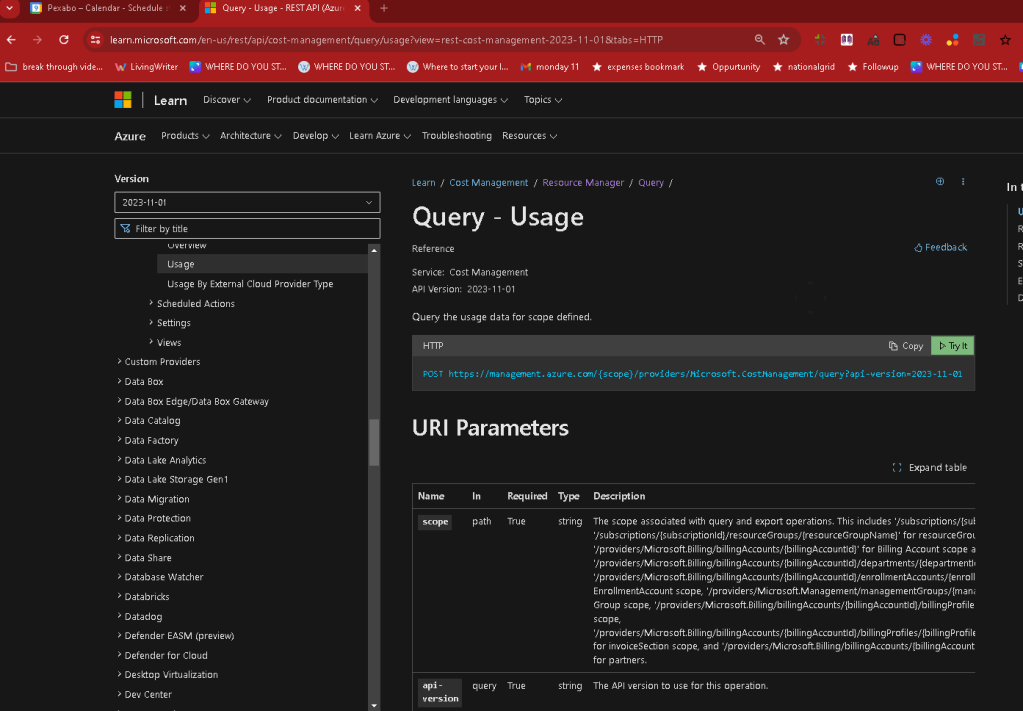Screen dimensions: 1023x711
Task: Click the Microsoft logo
Action: [x=123, y=100]
